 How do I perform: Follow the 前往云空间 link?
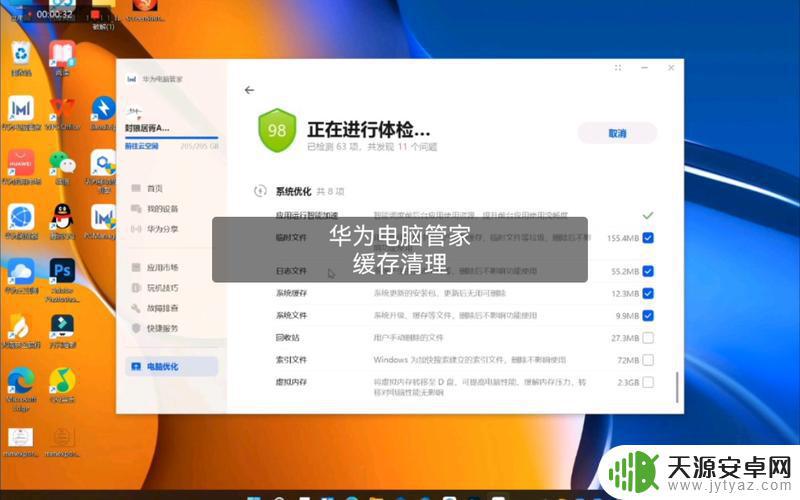[142, 146]
